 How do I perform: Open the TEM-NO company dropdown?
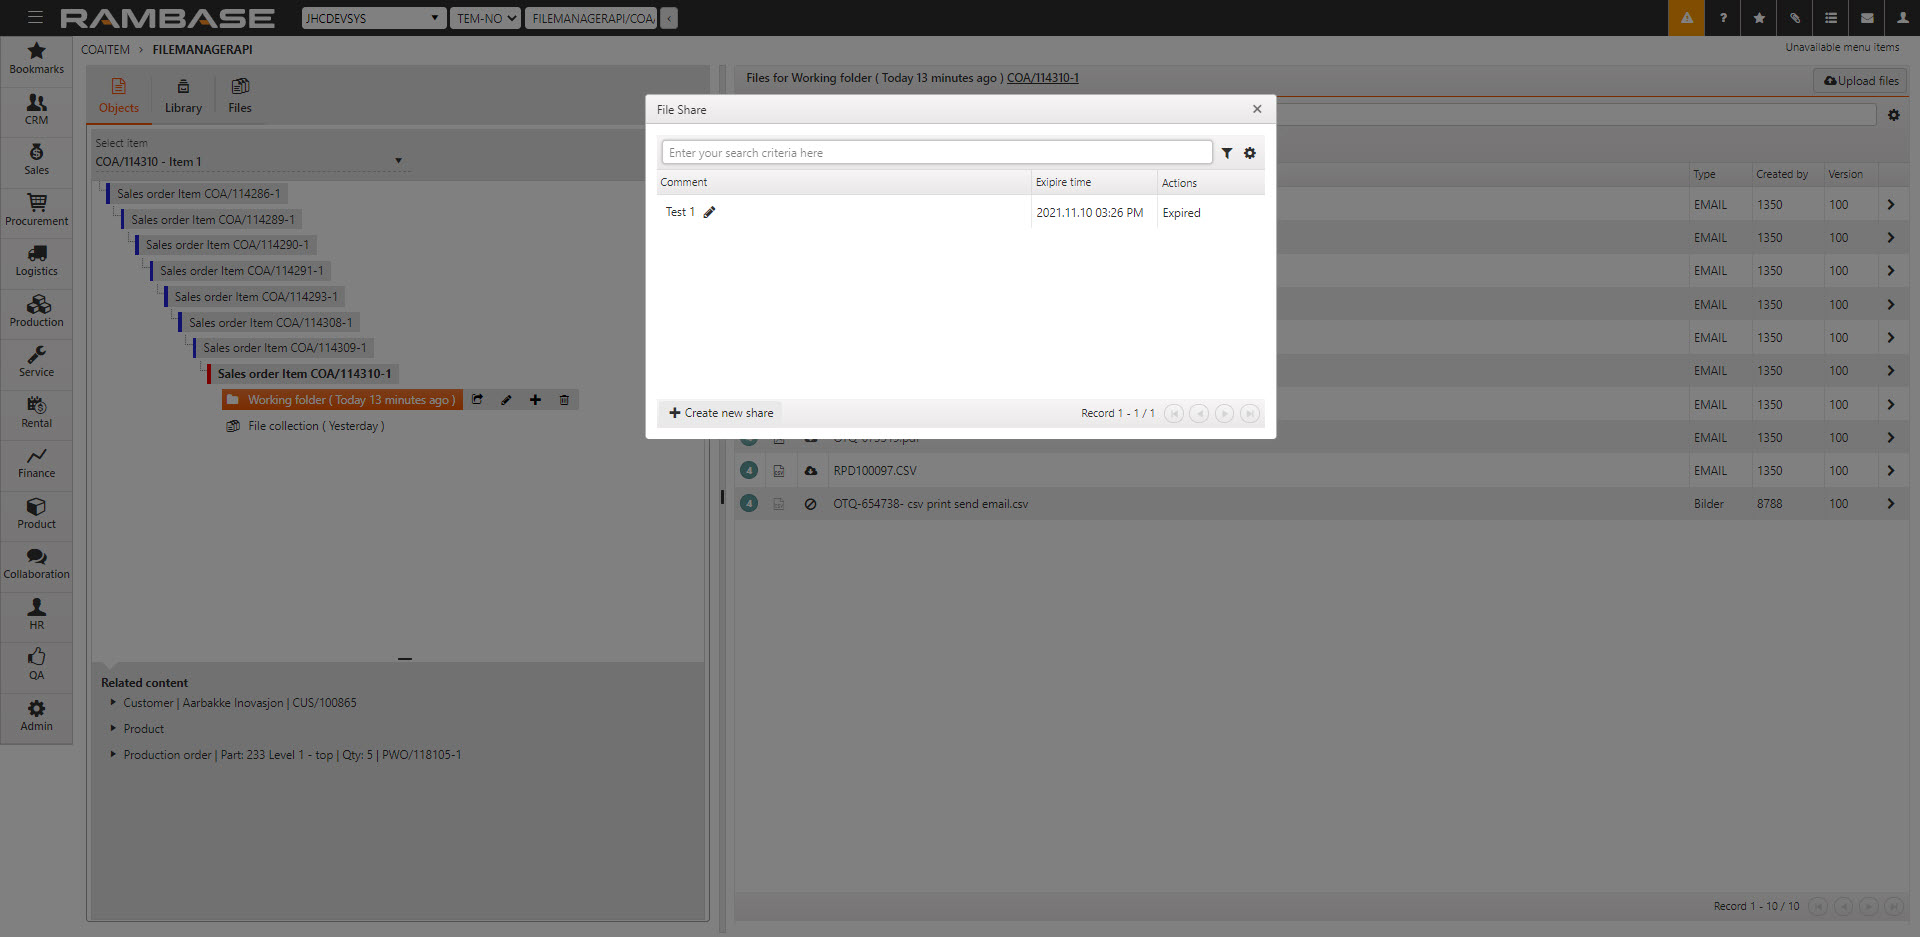(x=486, y=18)
